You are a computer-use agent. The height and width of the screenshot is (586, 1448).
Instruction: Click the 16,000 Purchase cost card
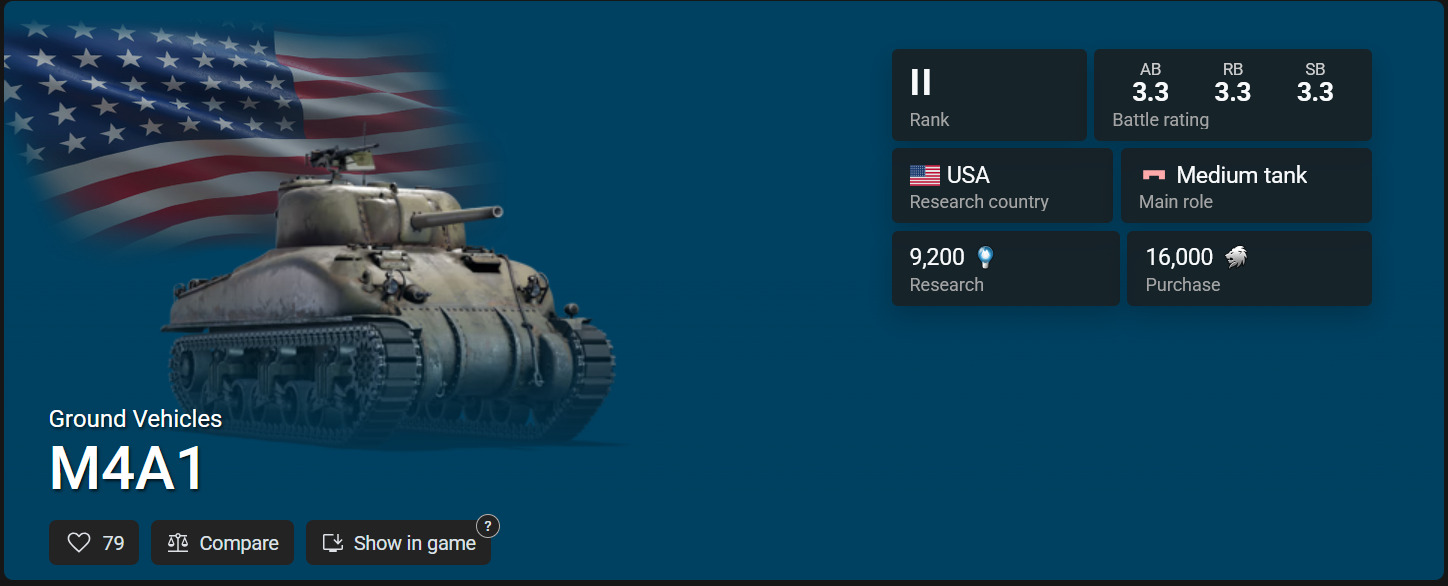[1249, 269]
